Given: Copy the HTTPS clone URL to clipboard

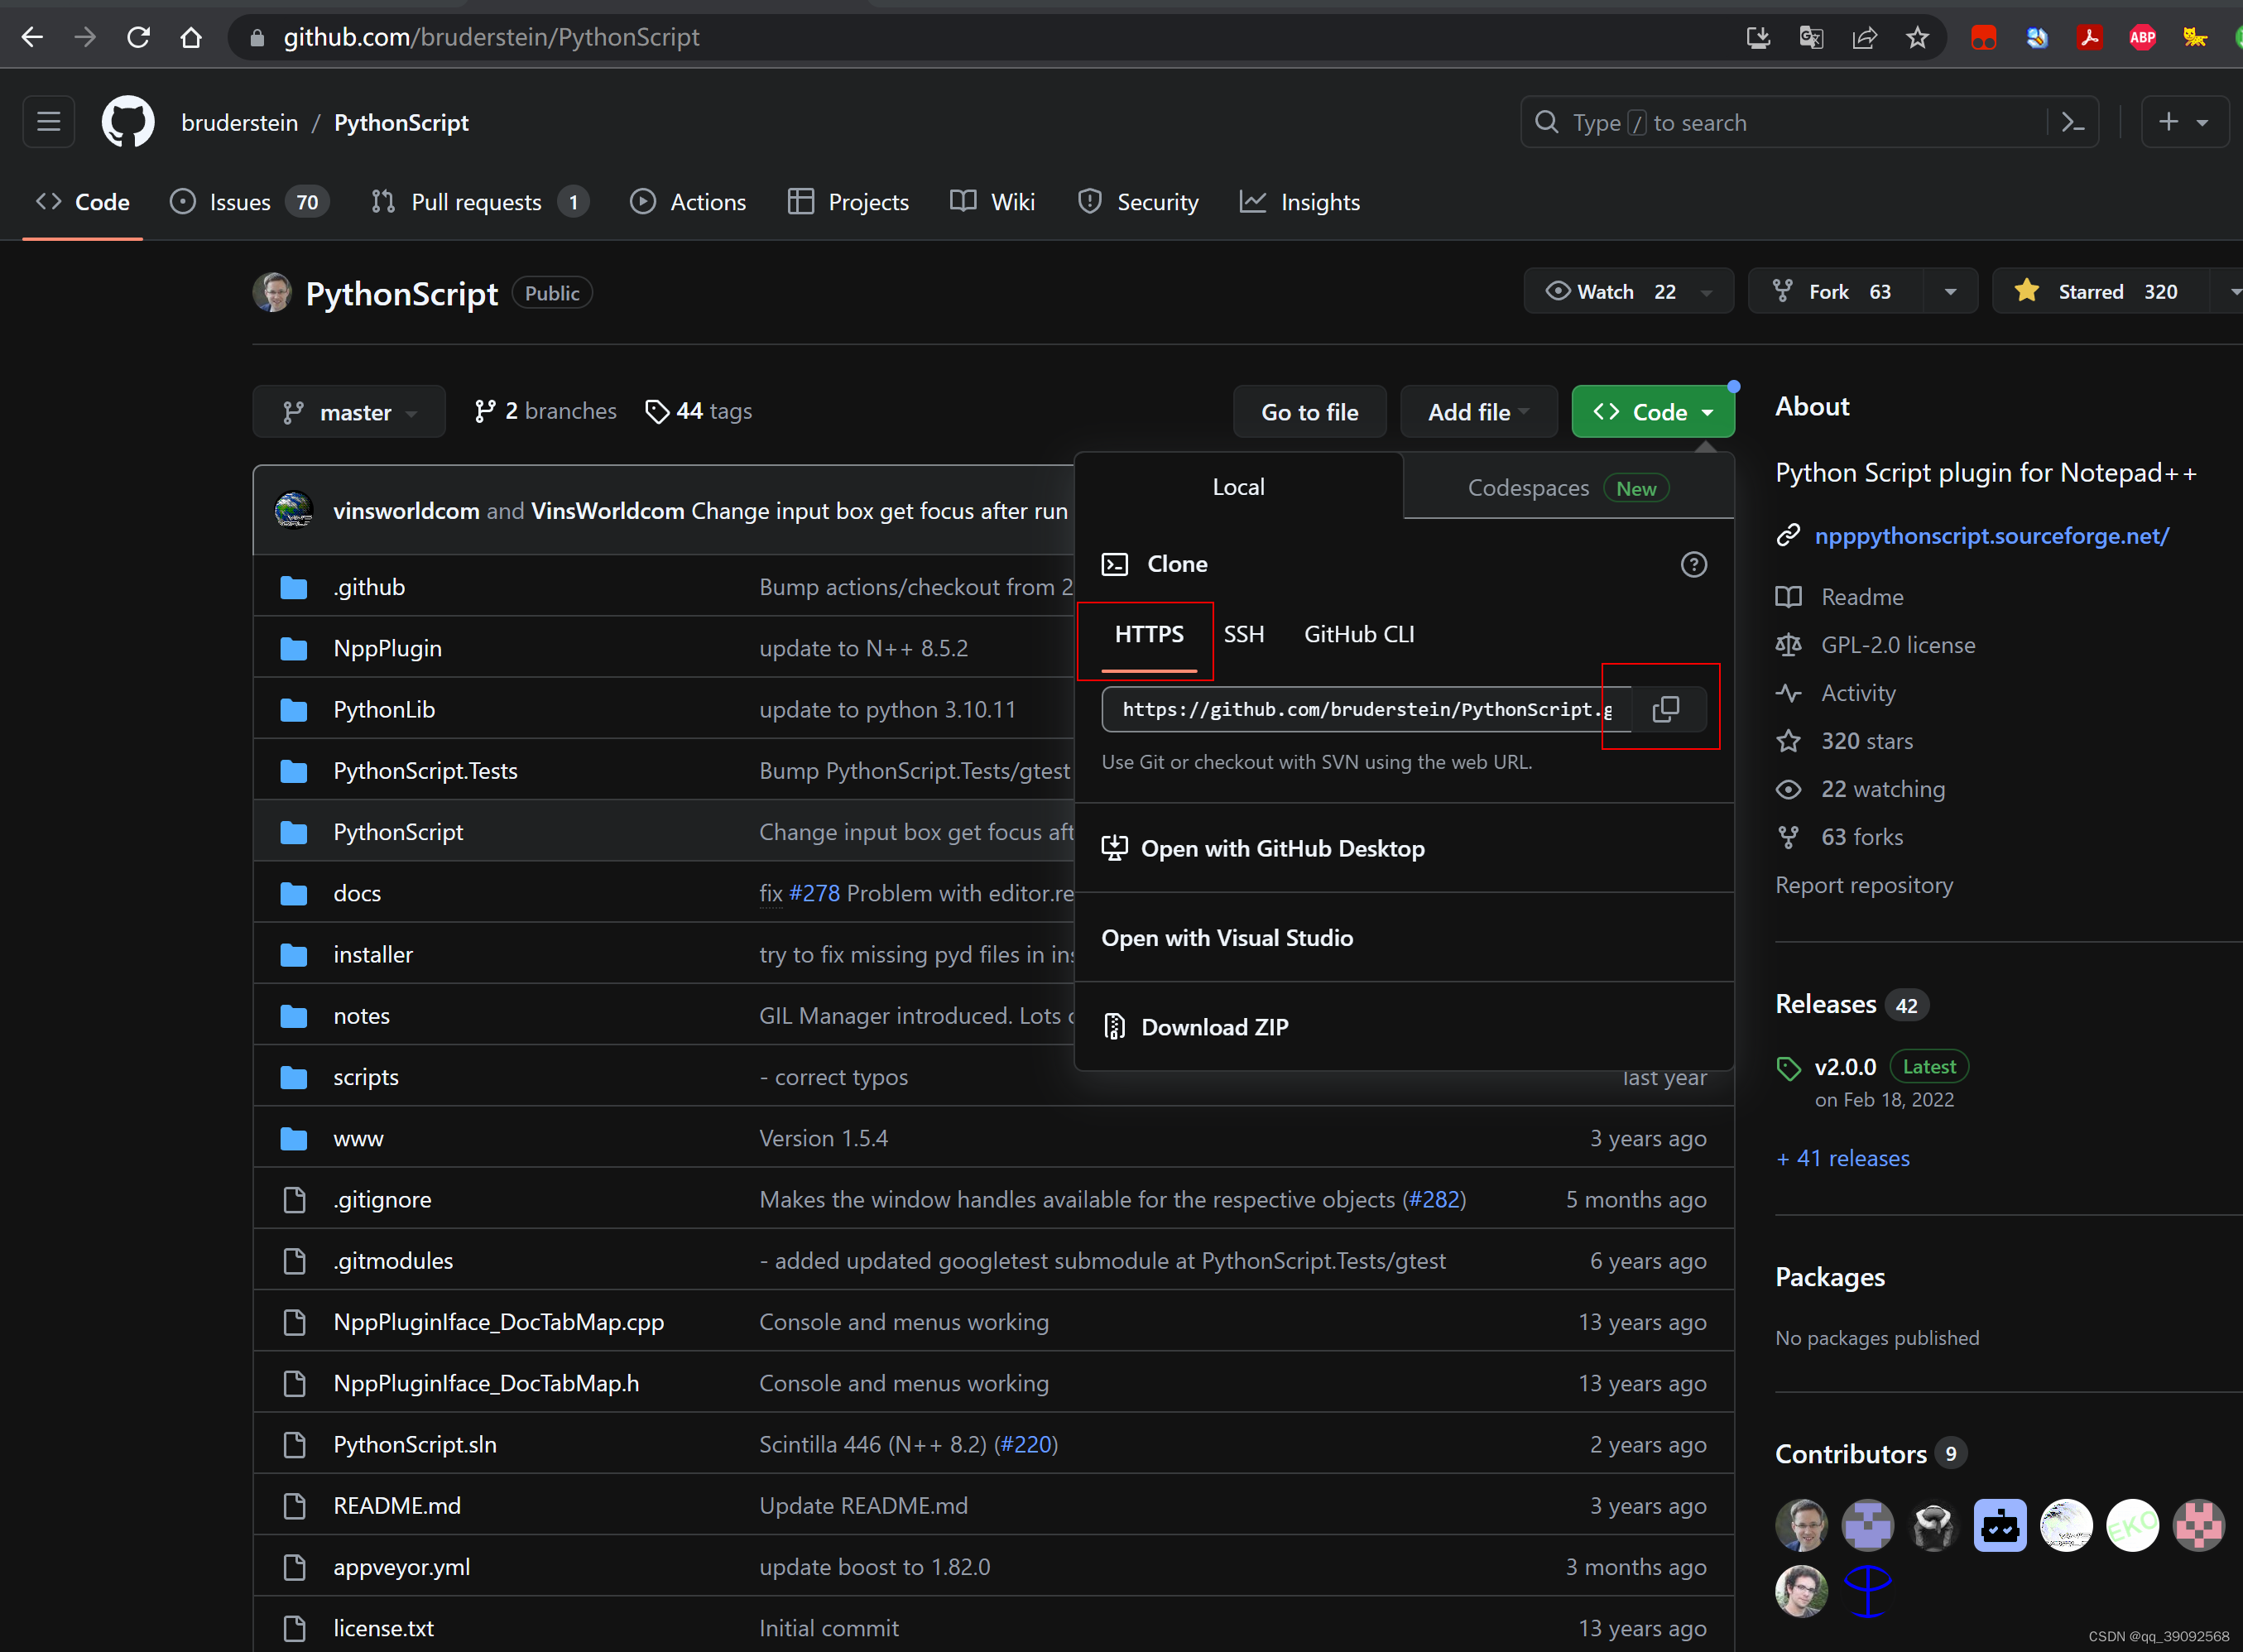Looking at the screenshot, I should (x=1665, y=709).
